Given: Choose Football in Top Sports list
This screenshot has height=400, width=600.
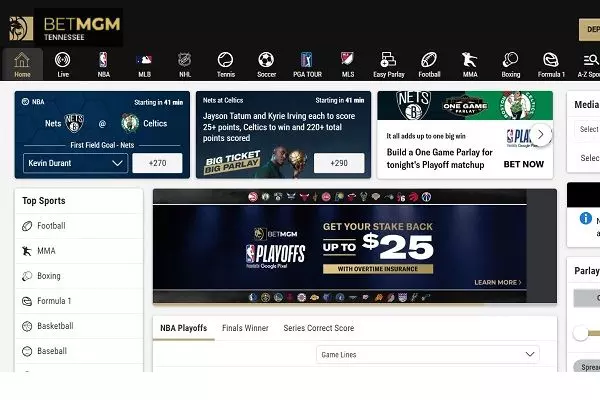Looking at the screenshot, I should (x=79, y=226).
